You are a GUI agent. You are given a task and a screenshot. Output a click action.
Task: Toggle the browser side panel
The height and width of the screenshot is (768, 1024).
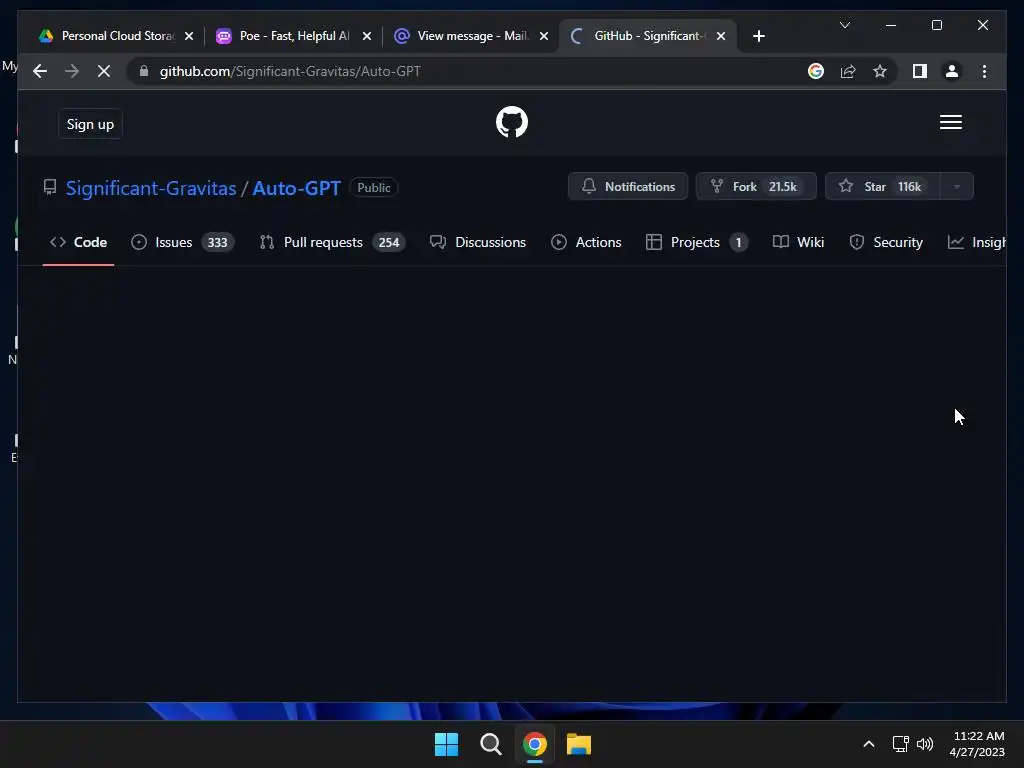point(920,71)
